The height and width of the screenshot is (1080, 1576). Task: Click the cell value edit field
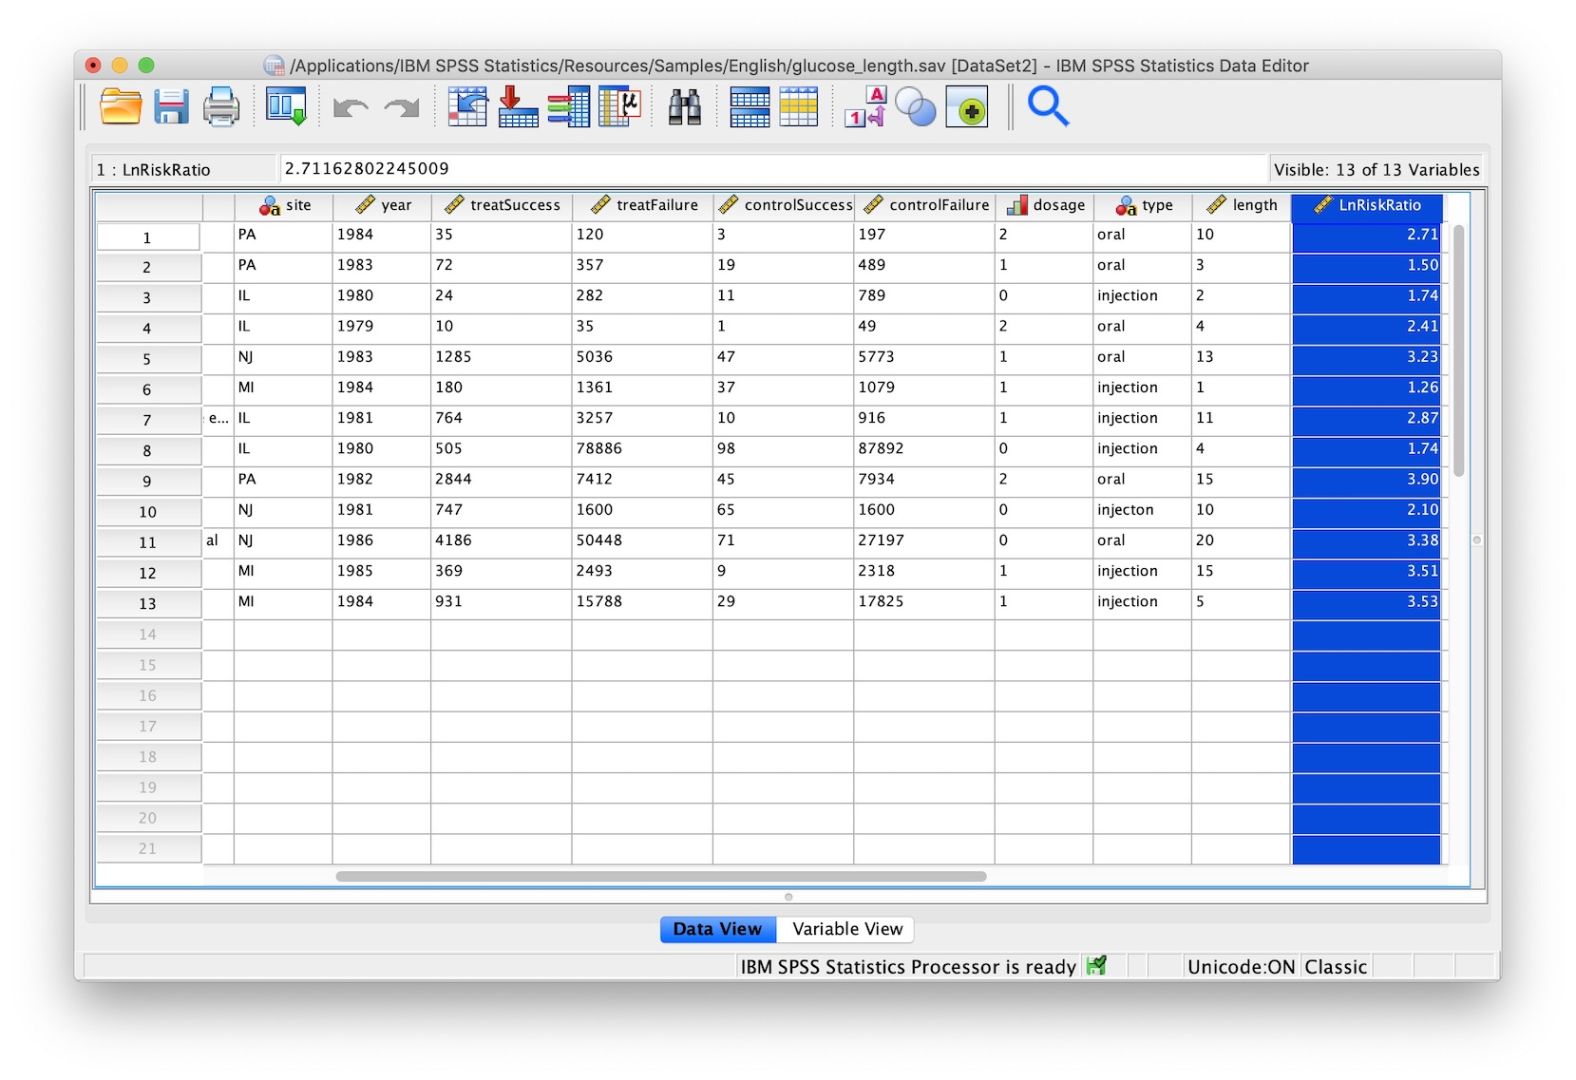pyautogui.click(x=773, y=169)
